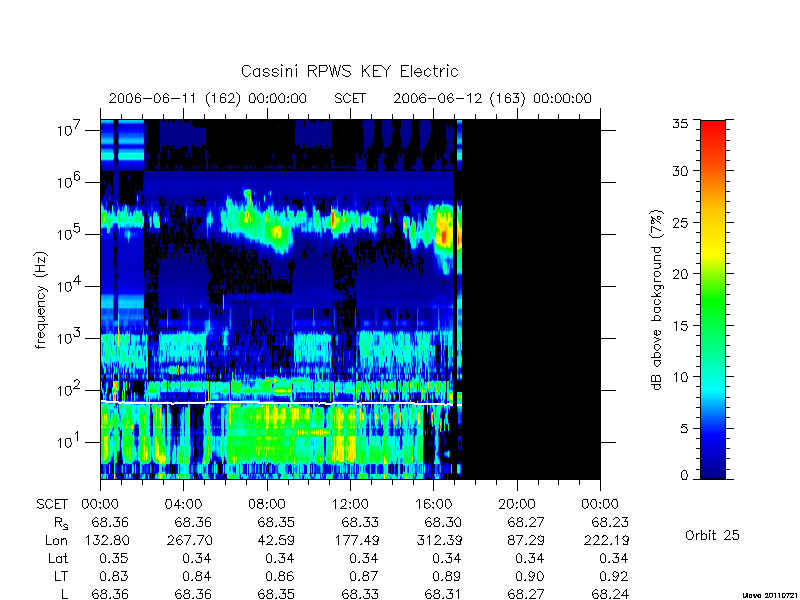Click the title 'Cassini RPWS KEY Electric'
The height and width of the screenshot is (600, 800).
click(x=349, y=71)
